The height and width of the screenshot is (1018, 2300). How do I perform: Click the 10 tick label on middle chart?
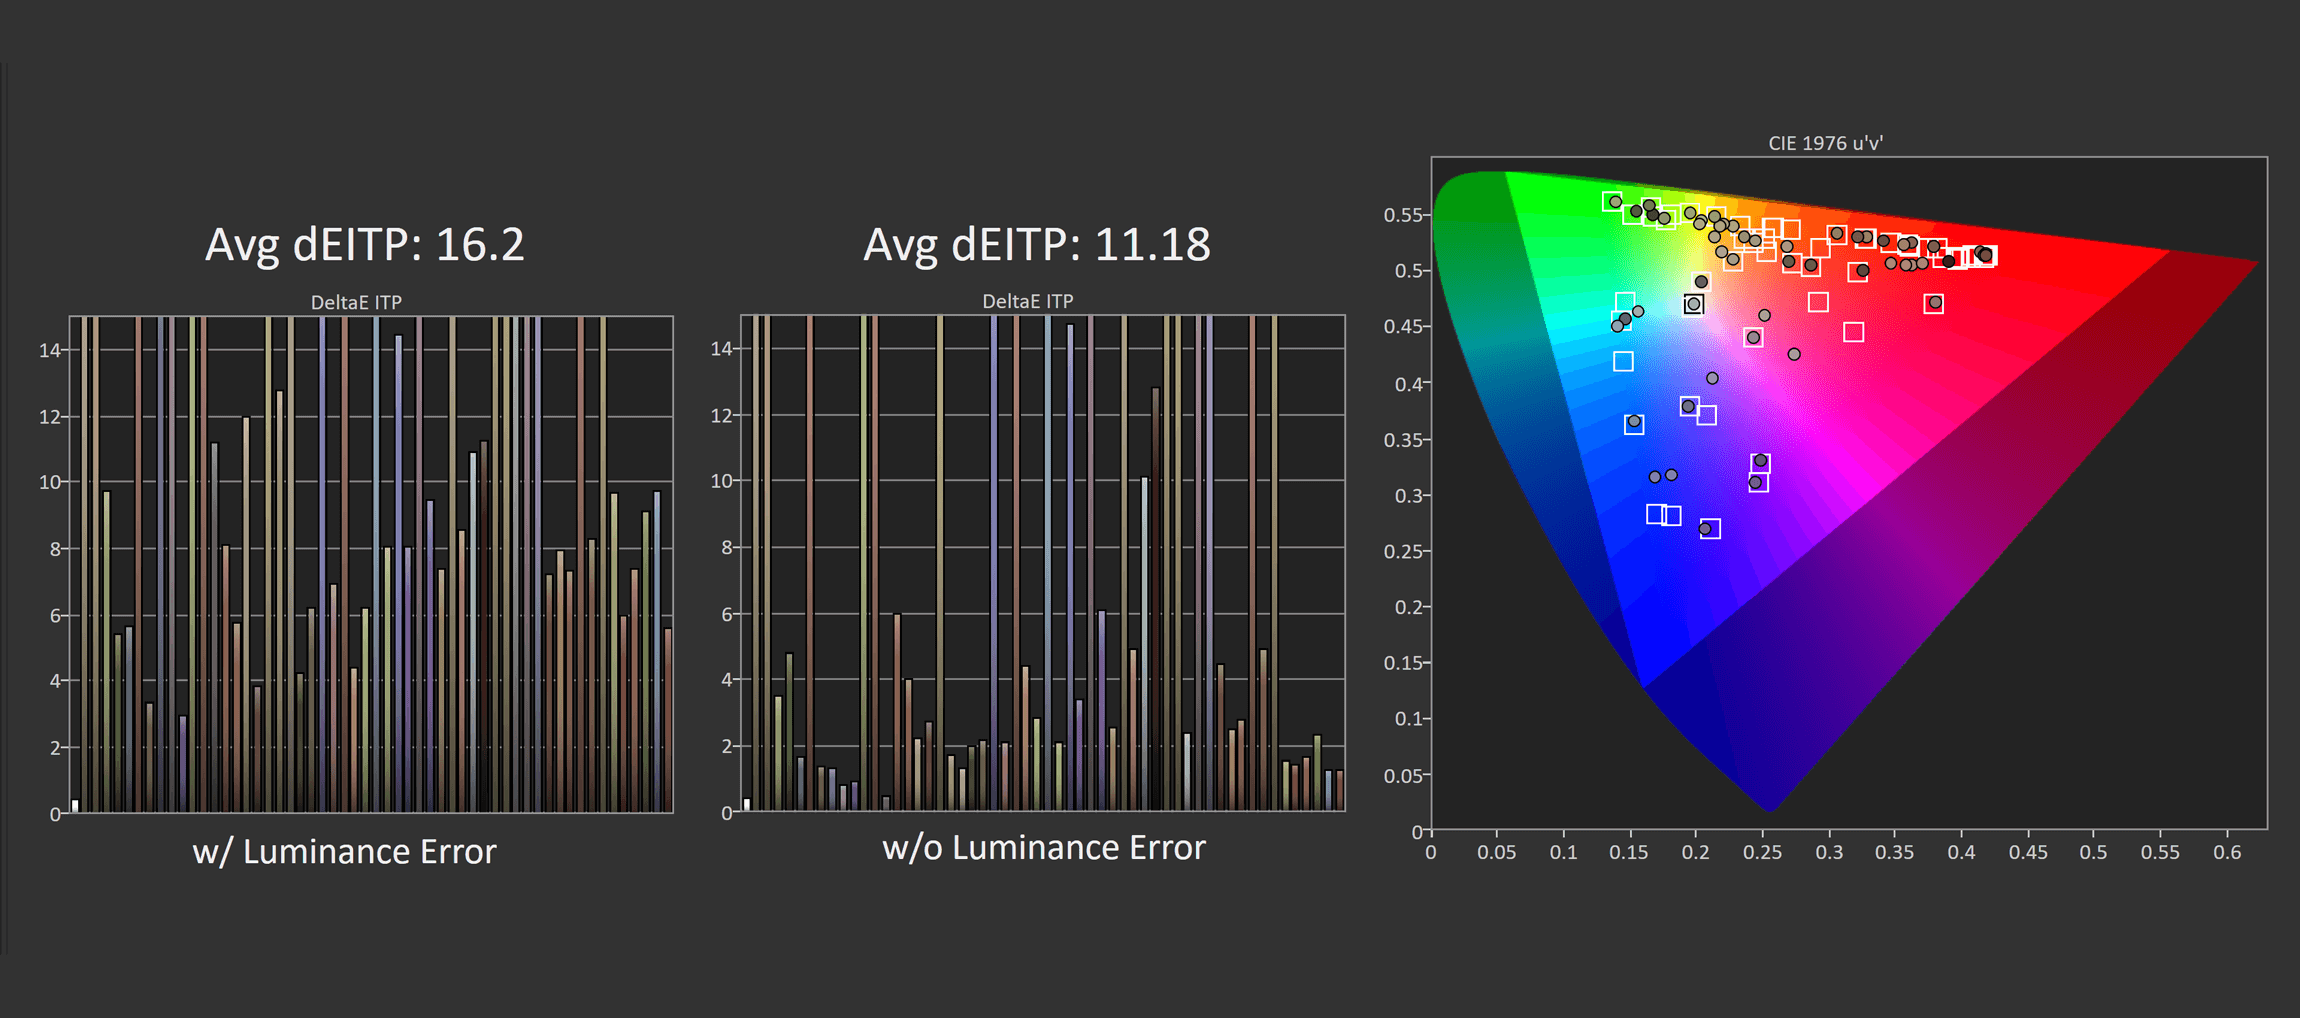(721, 481)
